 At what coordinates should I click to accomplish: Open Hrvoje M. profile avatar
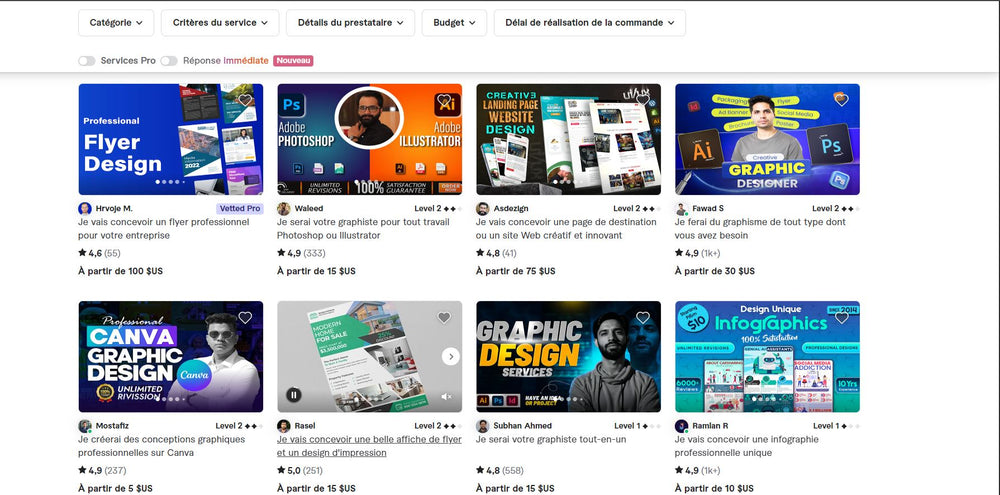85,209
